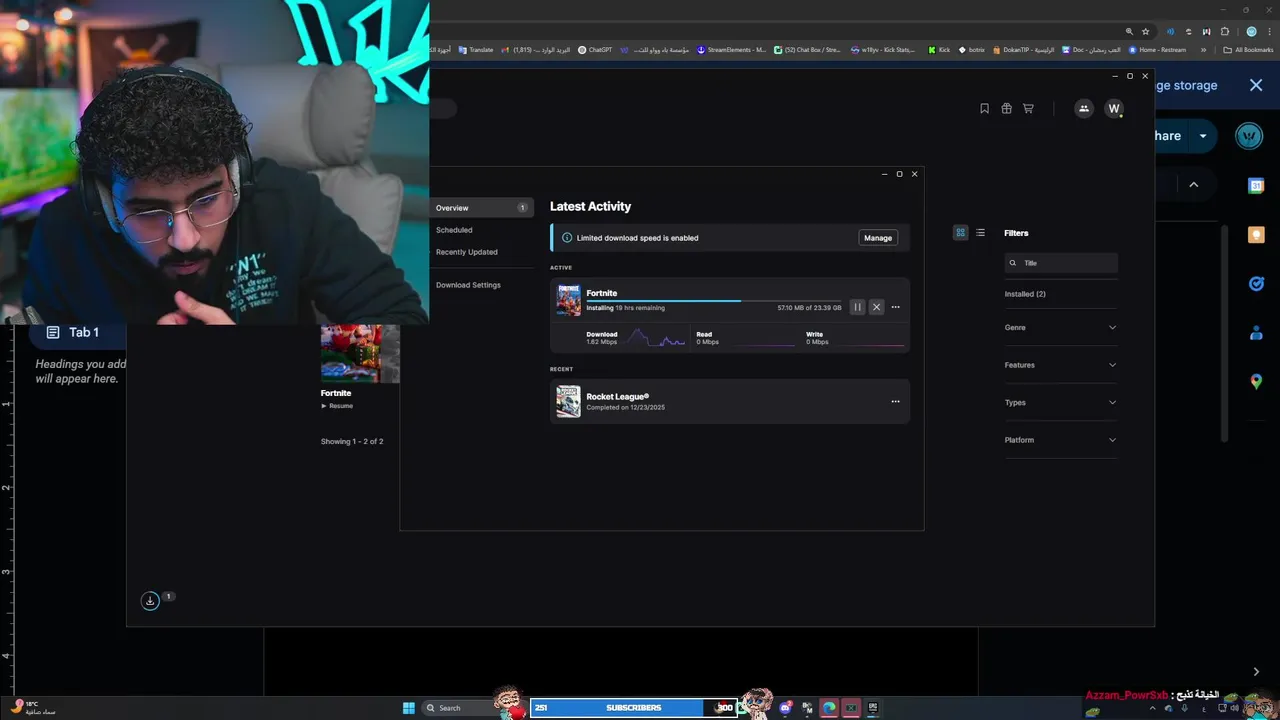The image size is (1280, 720).
Task: Open the Share dropdown arrow
Action: [x=1203, y=136]
